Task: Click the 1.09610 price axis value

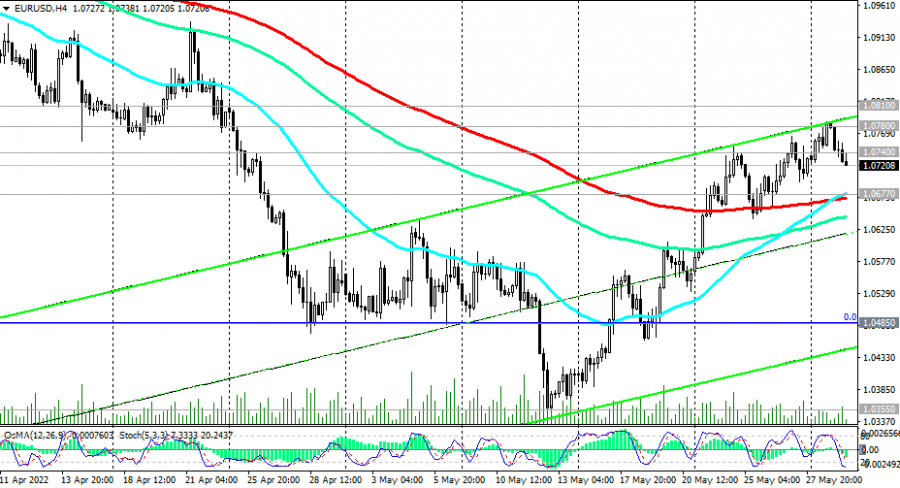Action: [x=879, y=6]
